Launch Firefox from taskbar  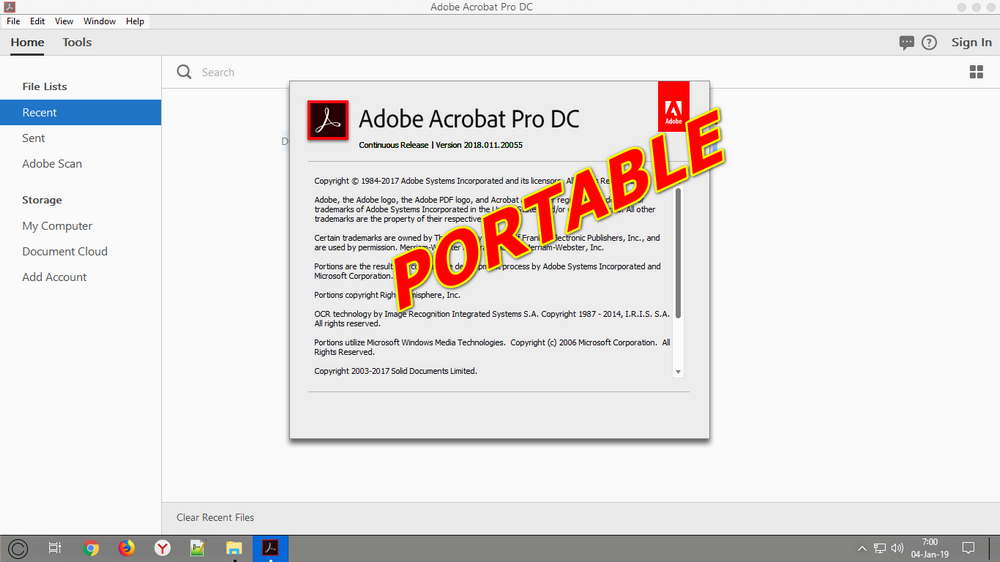126,548
